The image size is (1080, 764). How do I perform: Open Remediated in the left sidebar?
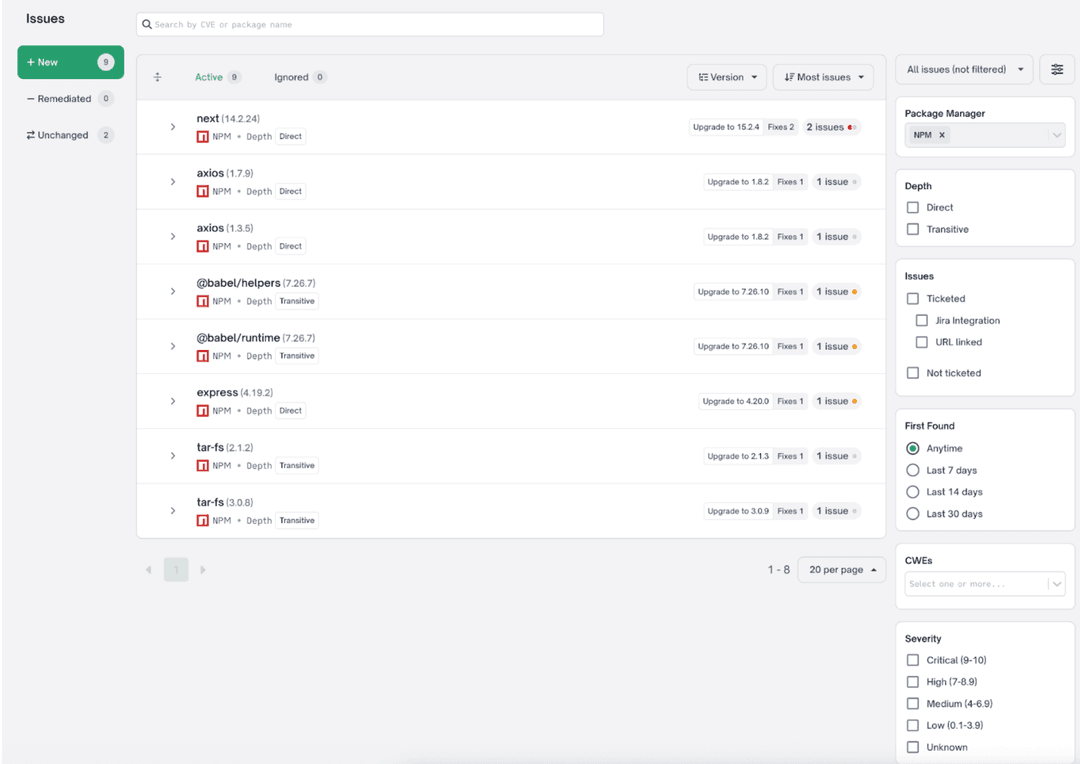[x=62, y=98]
